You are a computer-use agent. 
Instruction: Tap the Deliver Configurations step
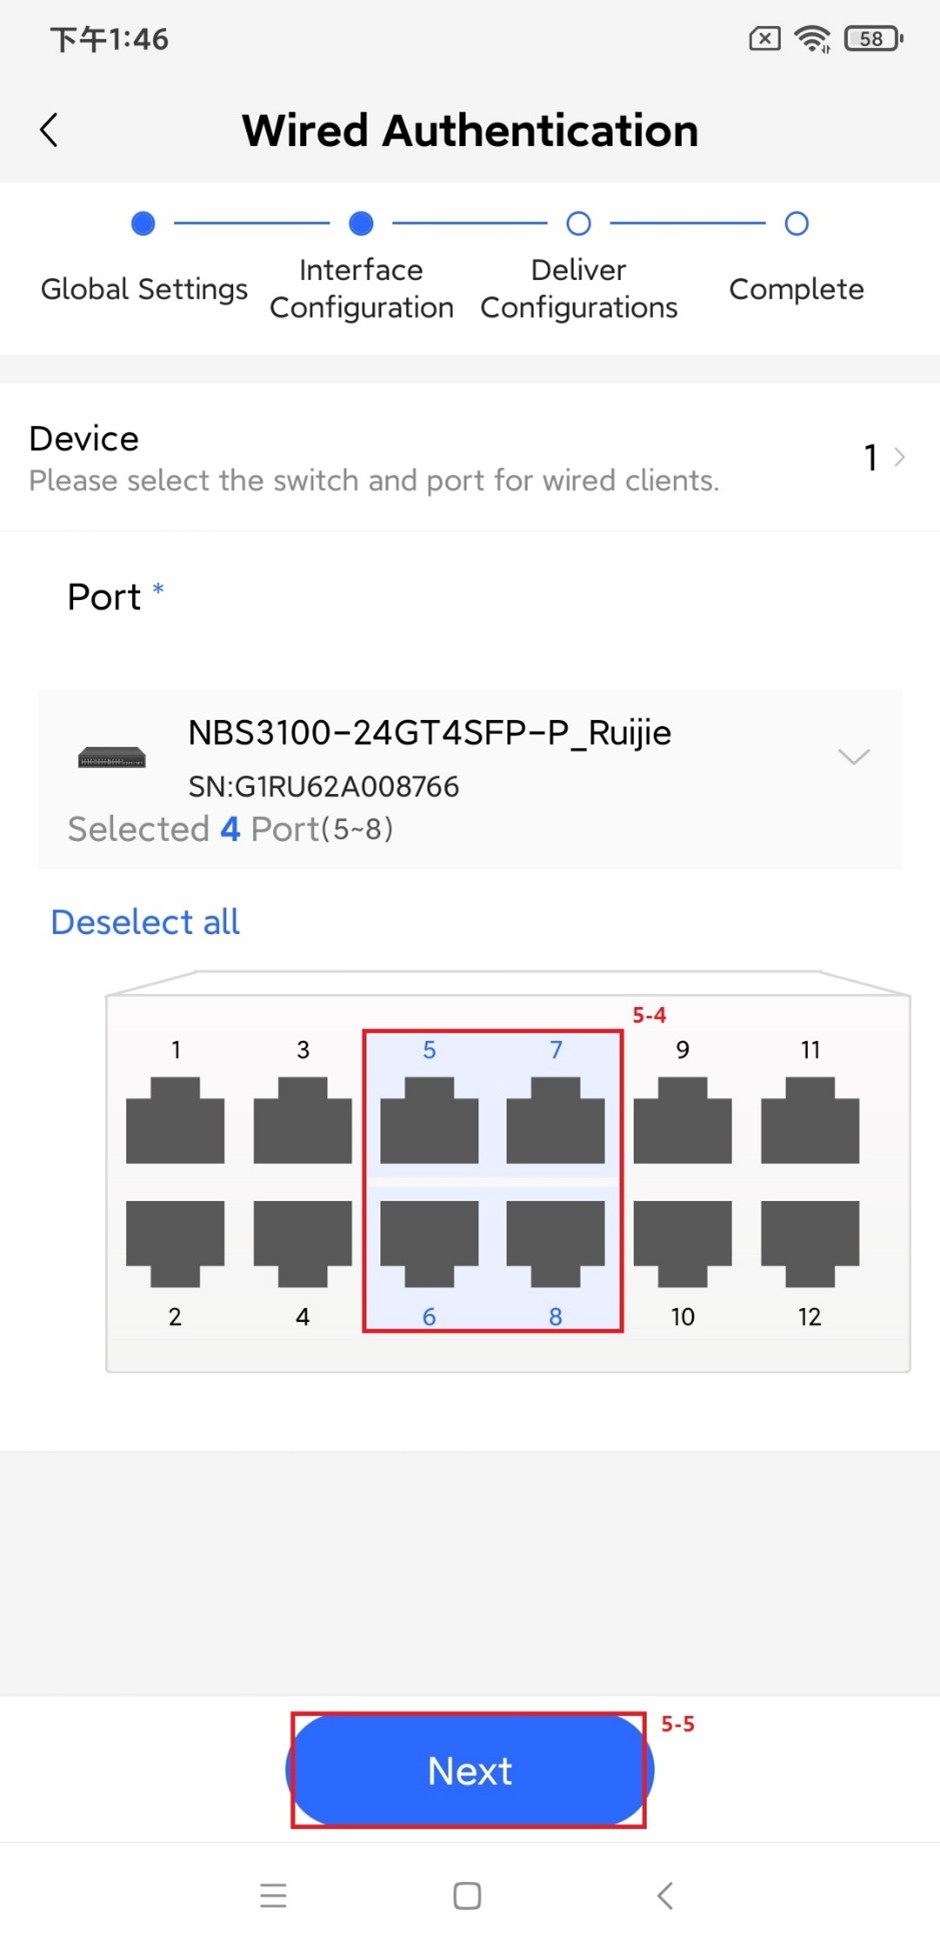pos(578,224)
